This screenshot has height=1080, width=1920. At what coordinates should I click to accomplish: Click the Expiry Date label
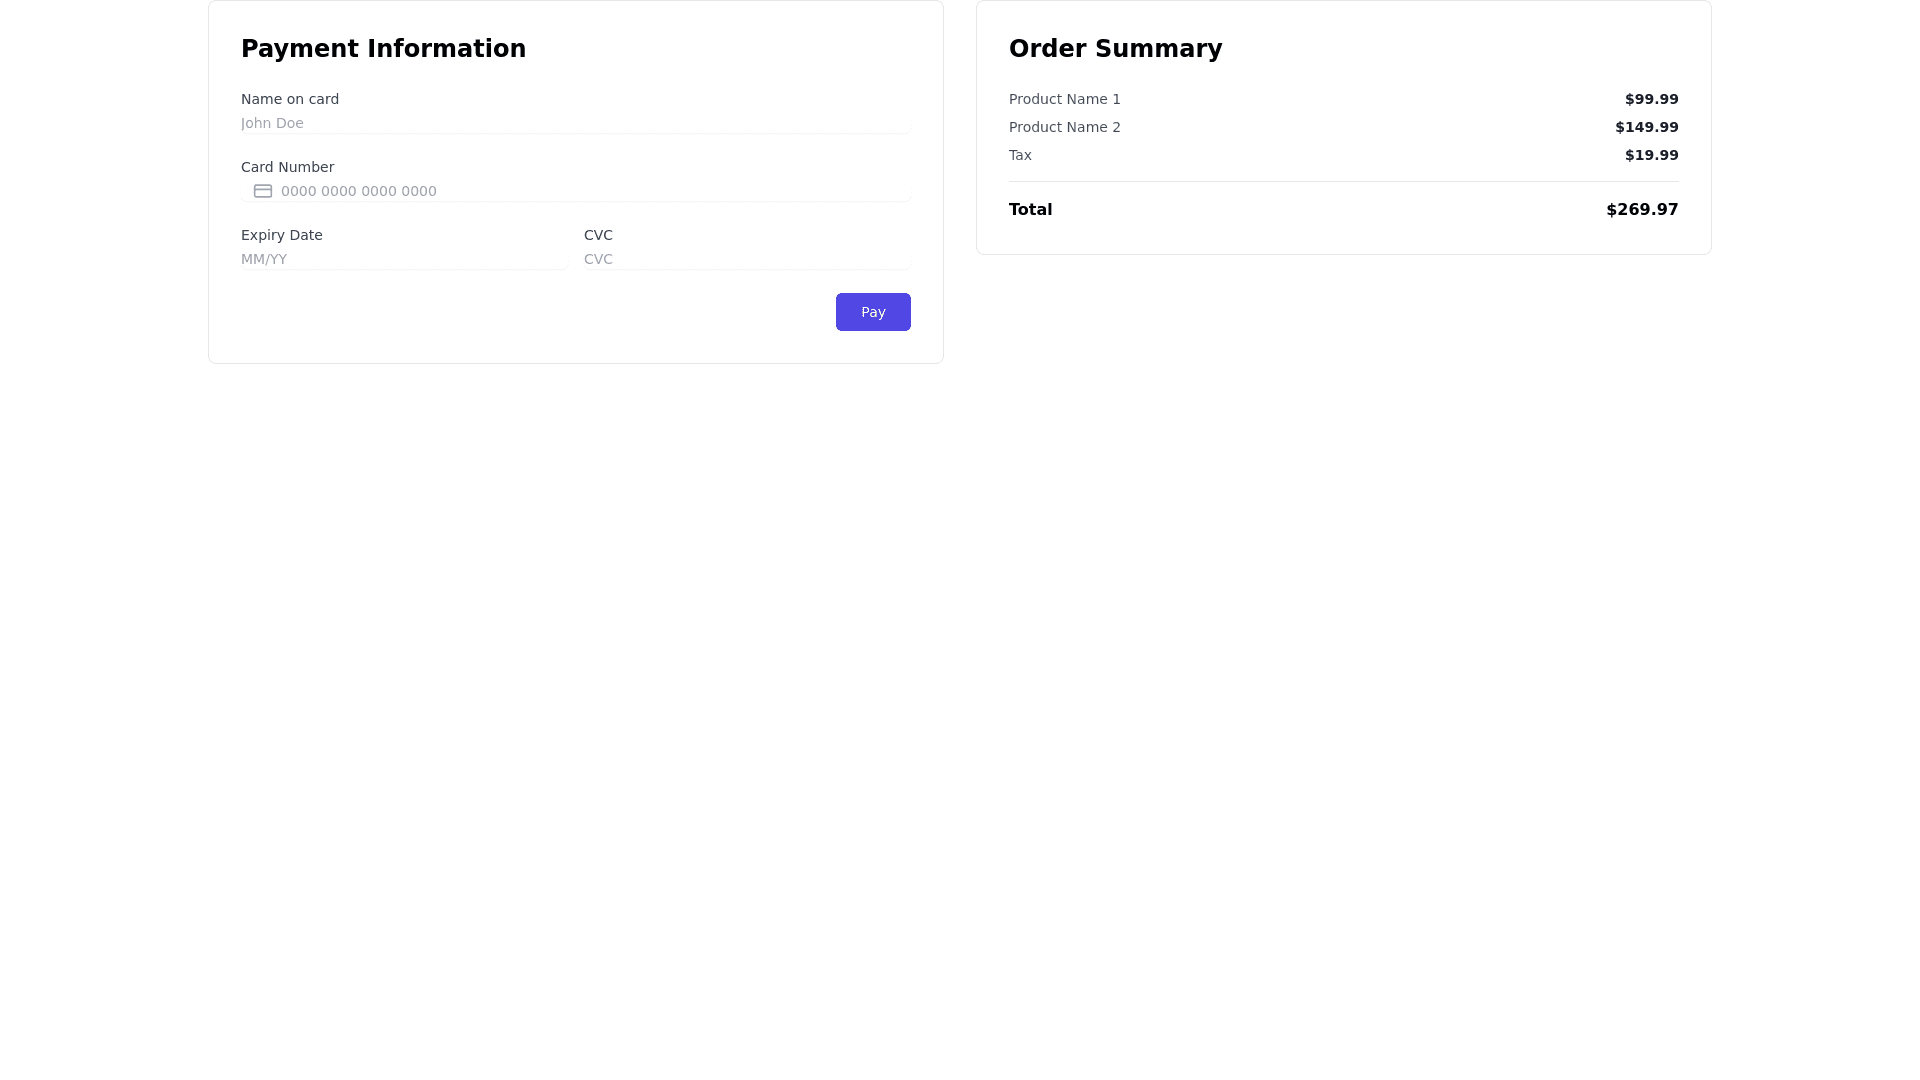tap(281, 235)
